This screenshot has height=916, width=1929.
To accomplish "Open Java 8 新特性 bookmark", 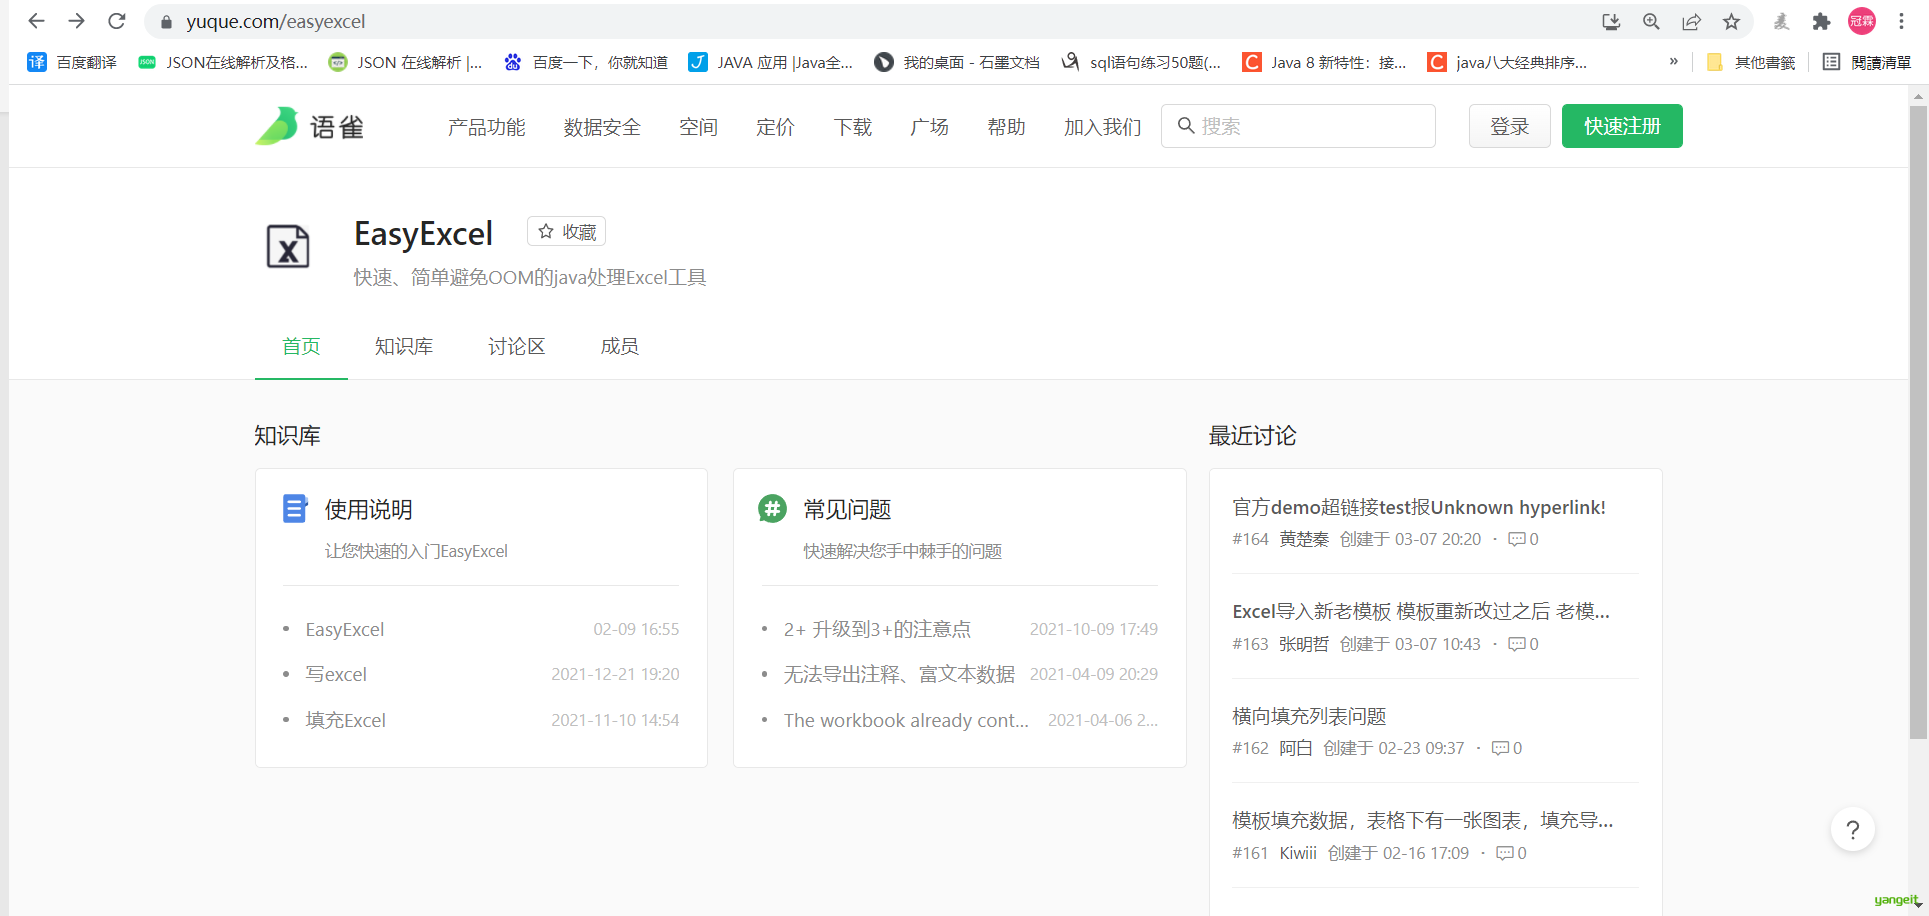I will 1324,62.
